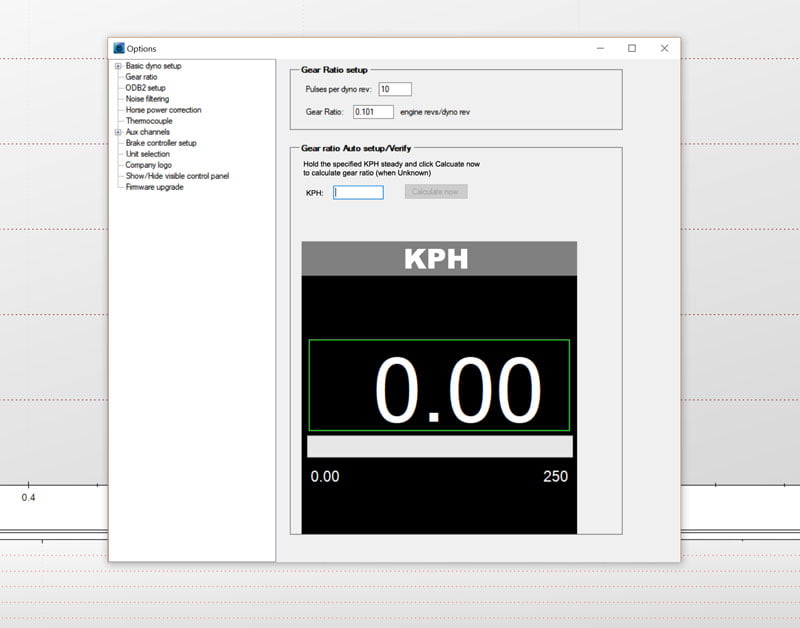Viewport: 800px width, 628px height.
Task: Click the gauge maximum value 250
Action: tap(555, 476)
